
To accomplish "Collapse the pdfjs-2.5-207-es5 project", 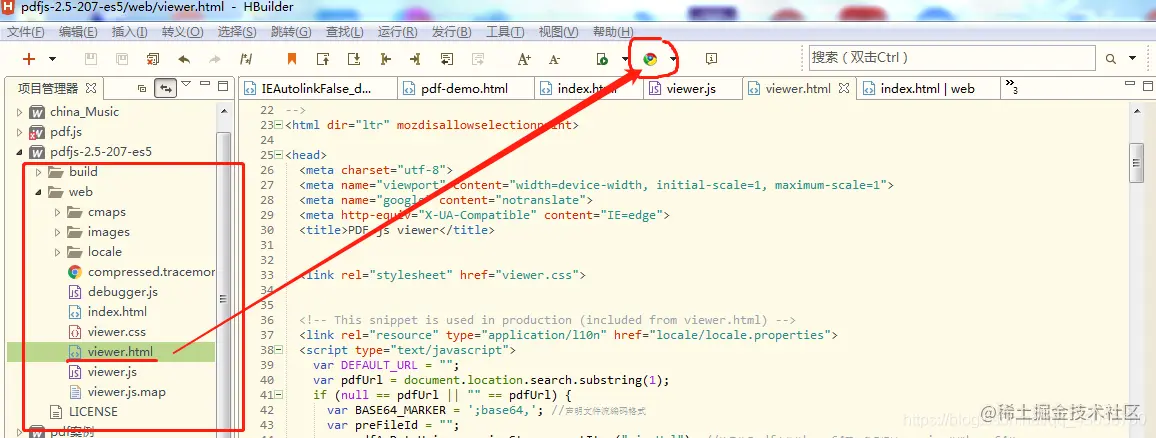I will 19,152.
